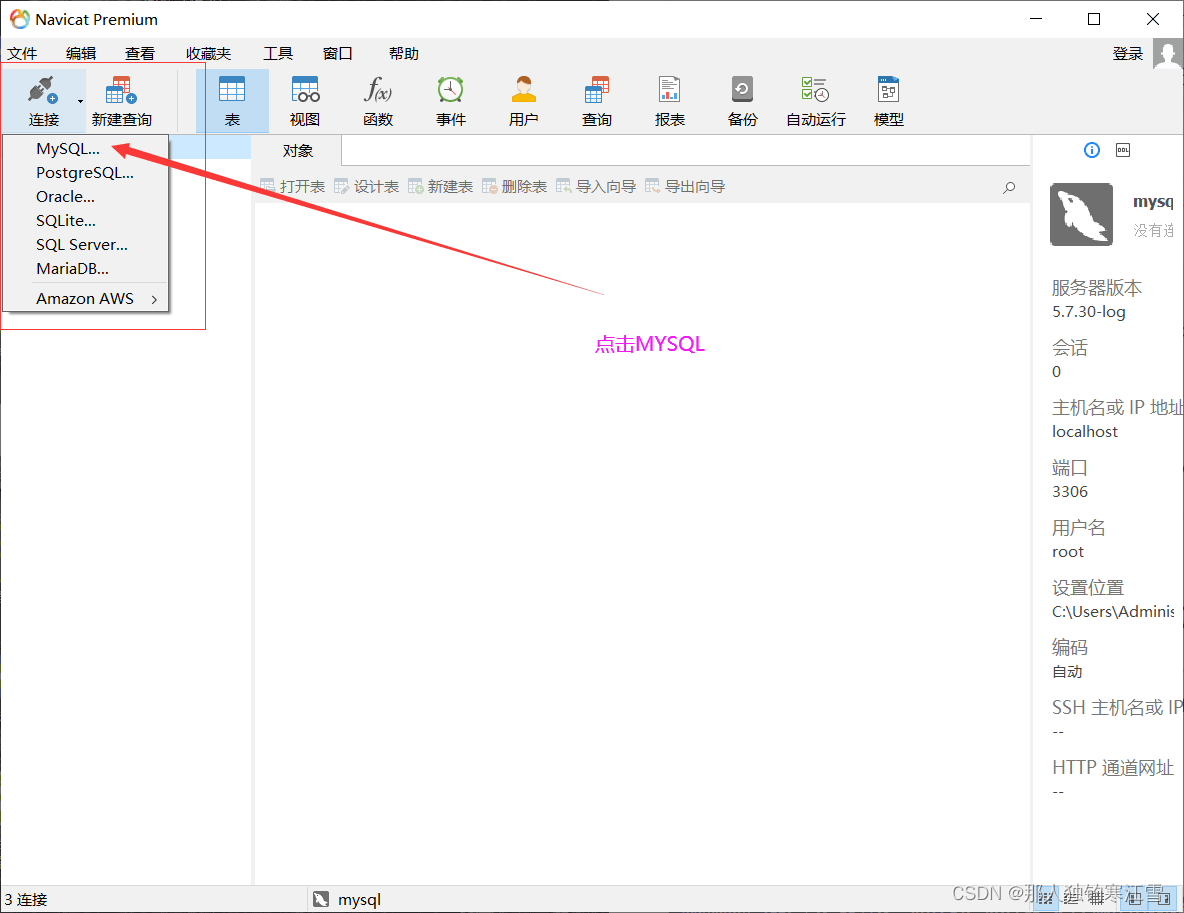Choose SQLite... from connection menu

(85, 221)
